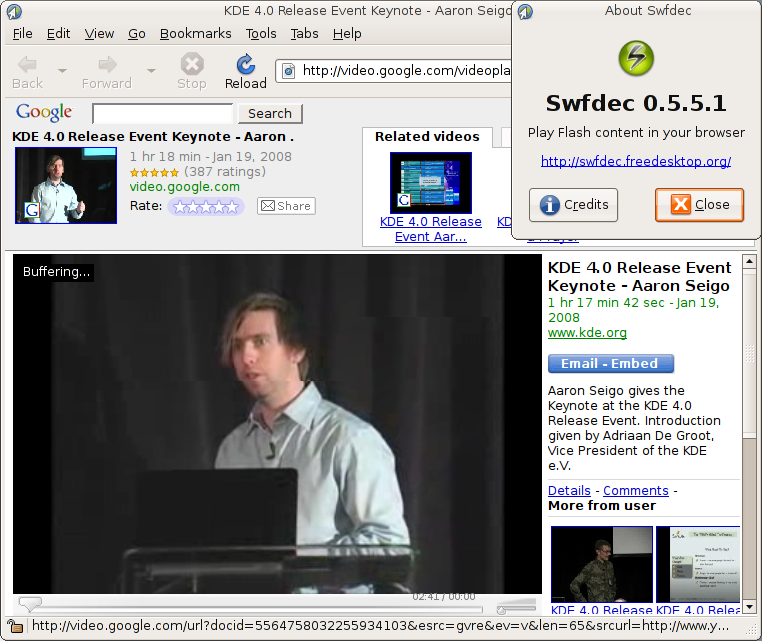Click the 'Buffering...' status label

tap(56, 272)
